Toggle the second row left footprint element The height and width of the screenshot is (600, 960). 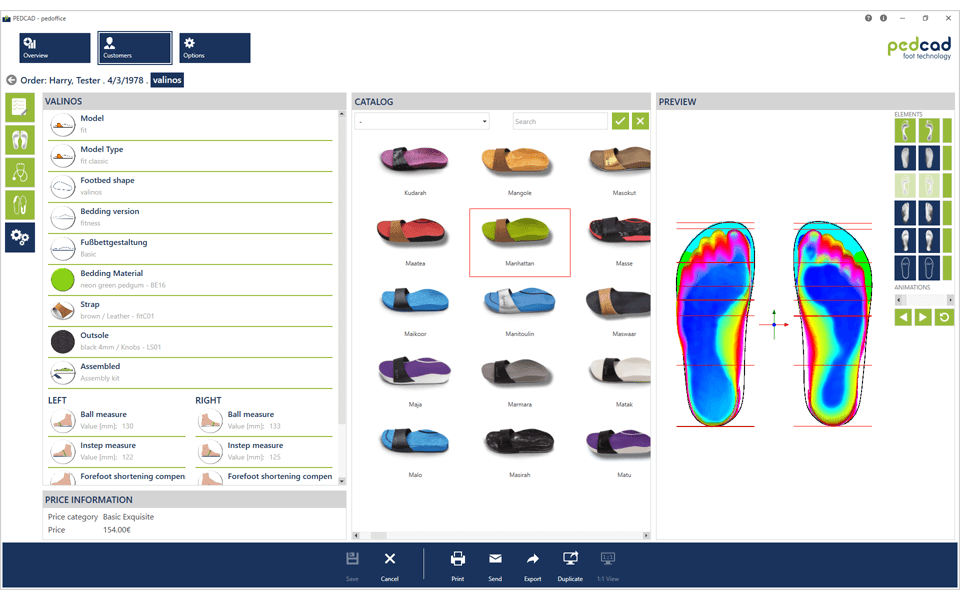905,157
